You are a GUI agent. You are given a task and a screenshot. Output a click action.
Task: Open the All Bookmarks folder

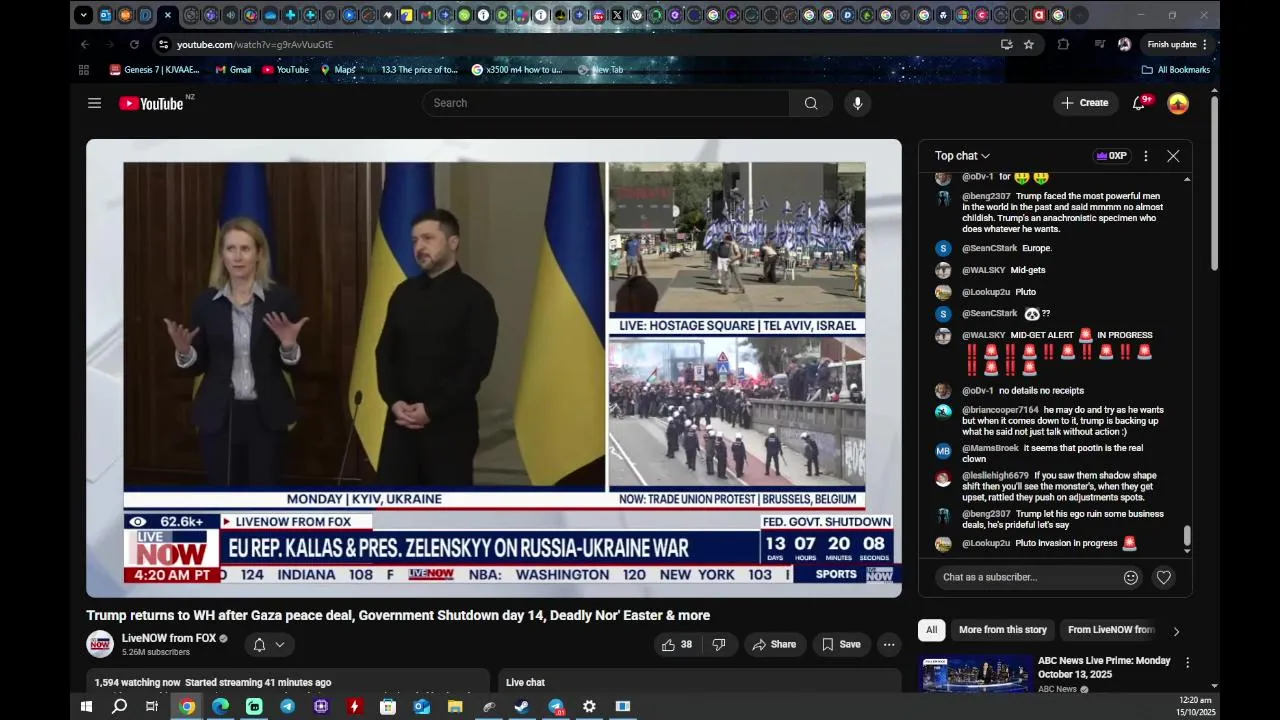1176,70
